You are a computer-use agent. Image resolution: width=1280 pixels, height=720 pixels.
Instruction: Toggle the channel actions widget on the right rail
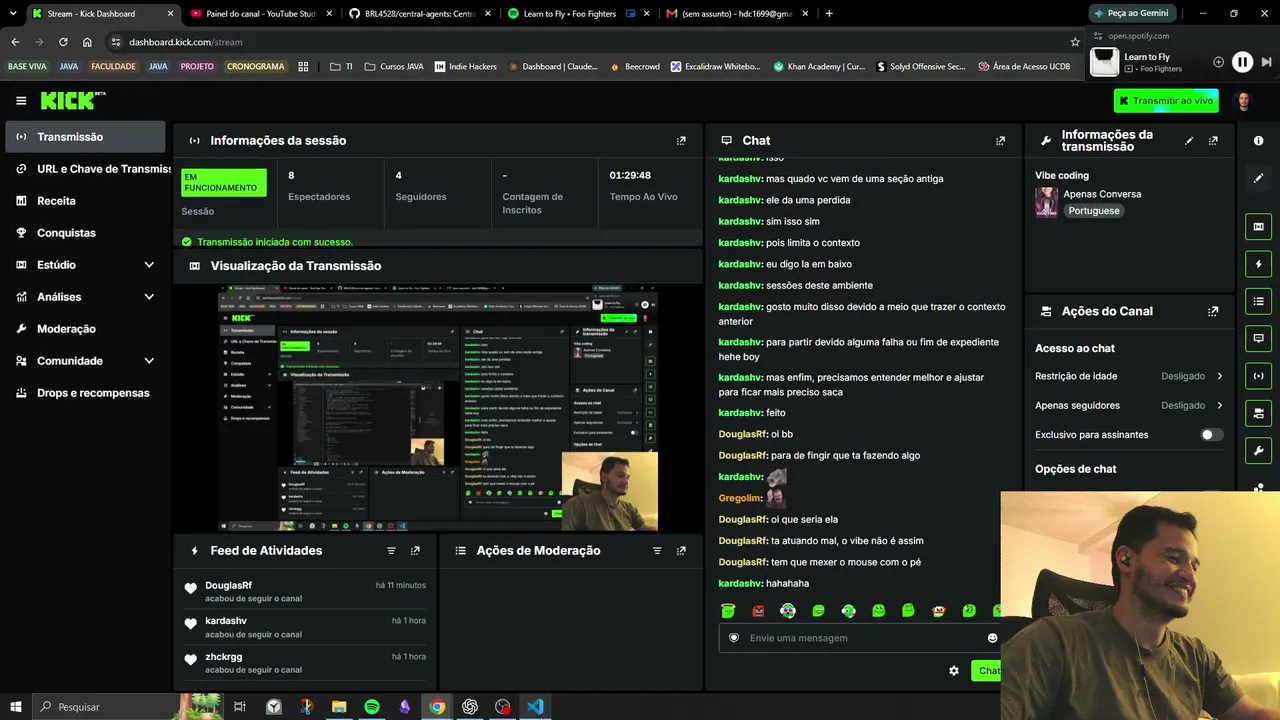tap(1258, 413)
